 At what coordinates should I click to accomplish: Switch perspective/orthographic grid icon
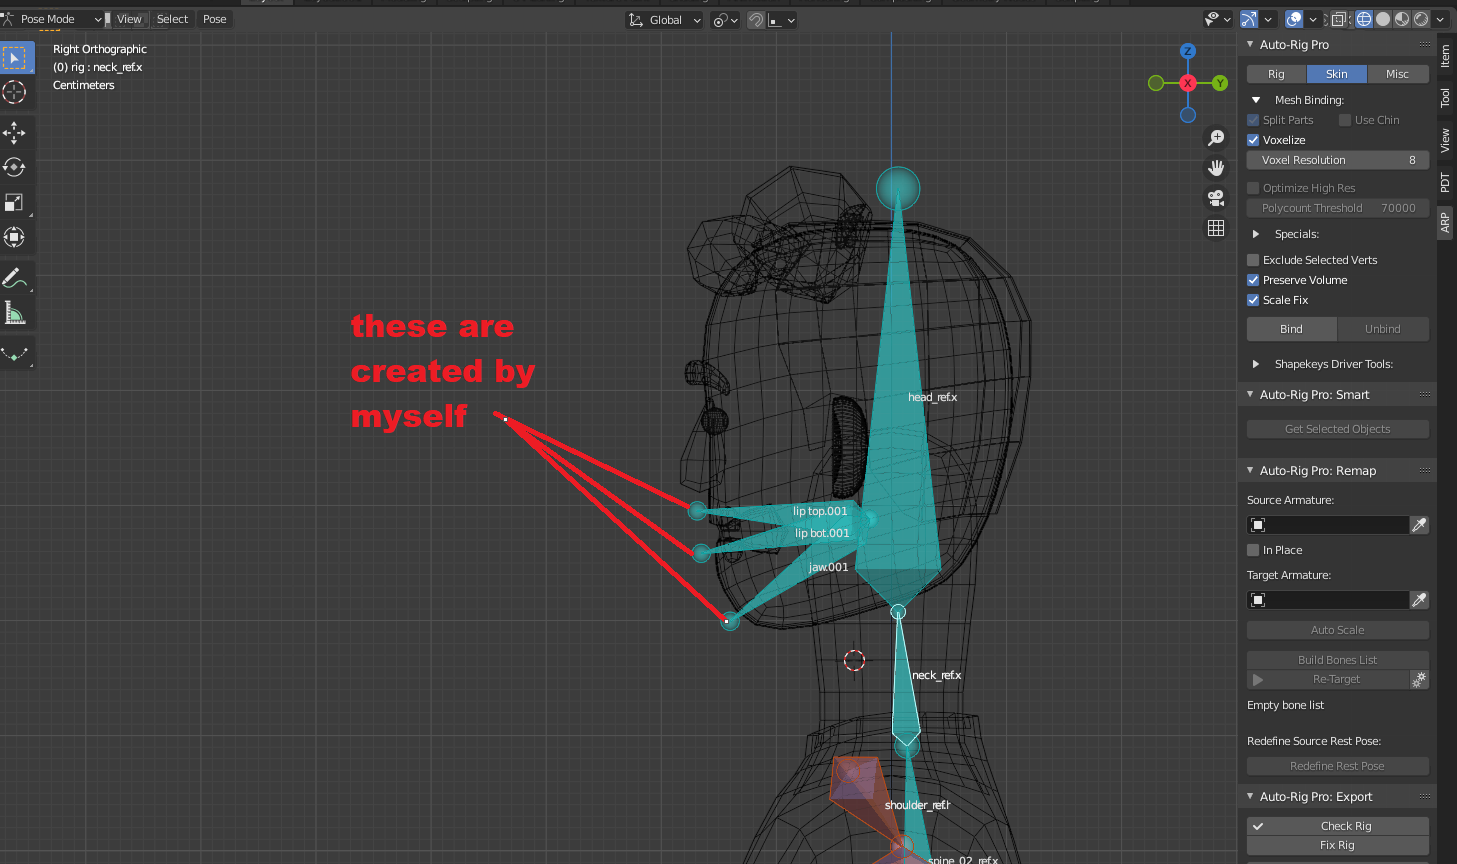pyautogui.click(x=1216, y=228)
